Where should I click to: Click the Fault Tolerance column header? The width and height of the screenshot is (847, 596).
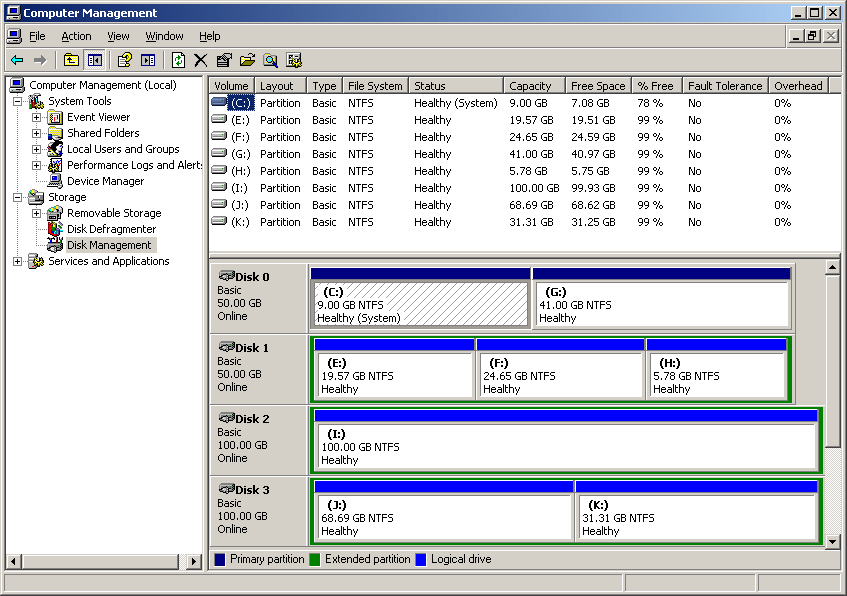(x=724, y=85)
